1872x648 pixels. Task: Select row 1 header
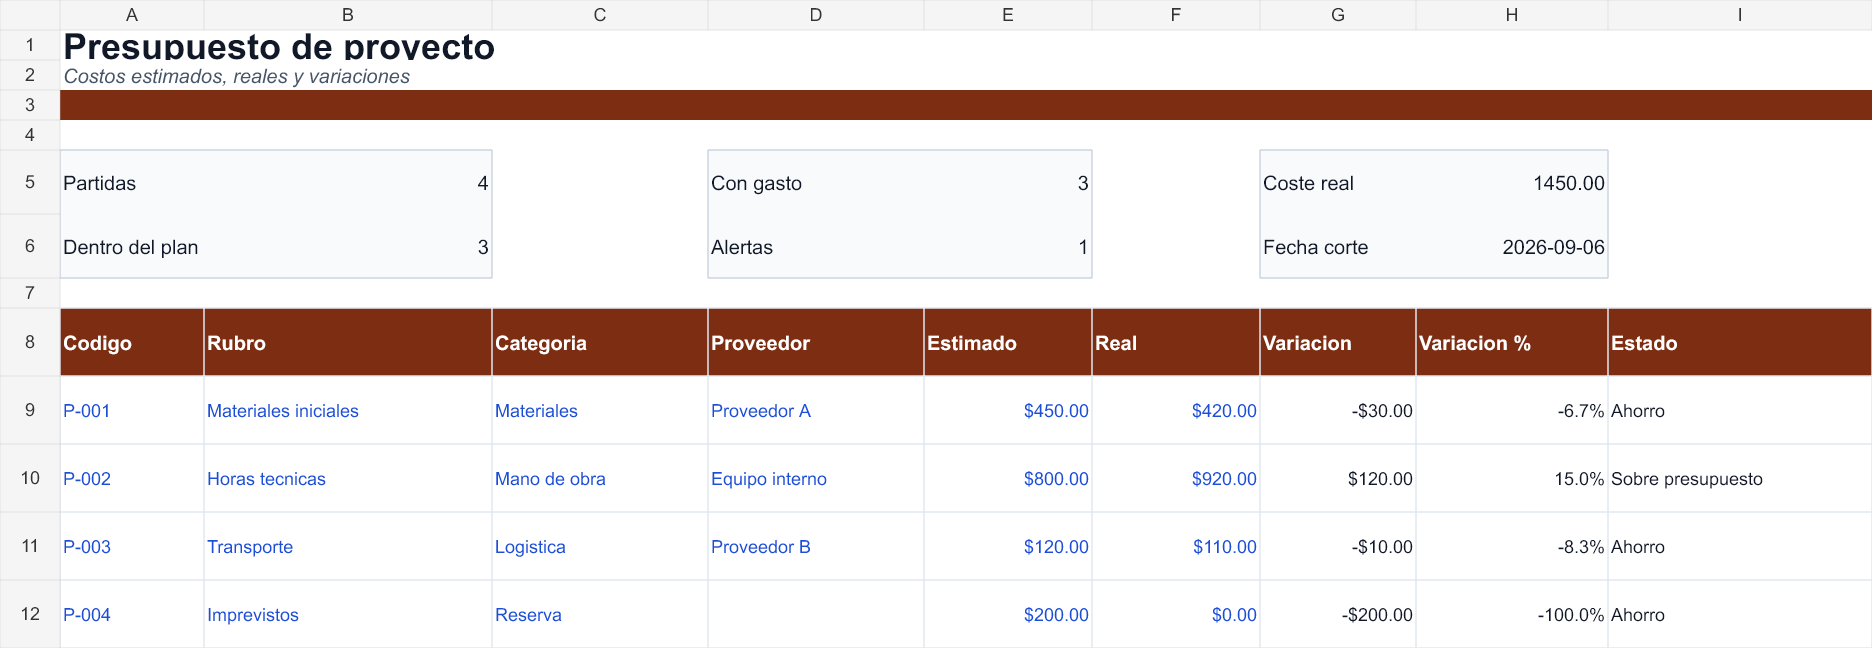tap(30, 45)
